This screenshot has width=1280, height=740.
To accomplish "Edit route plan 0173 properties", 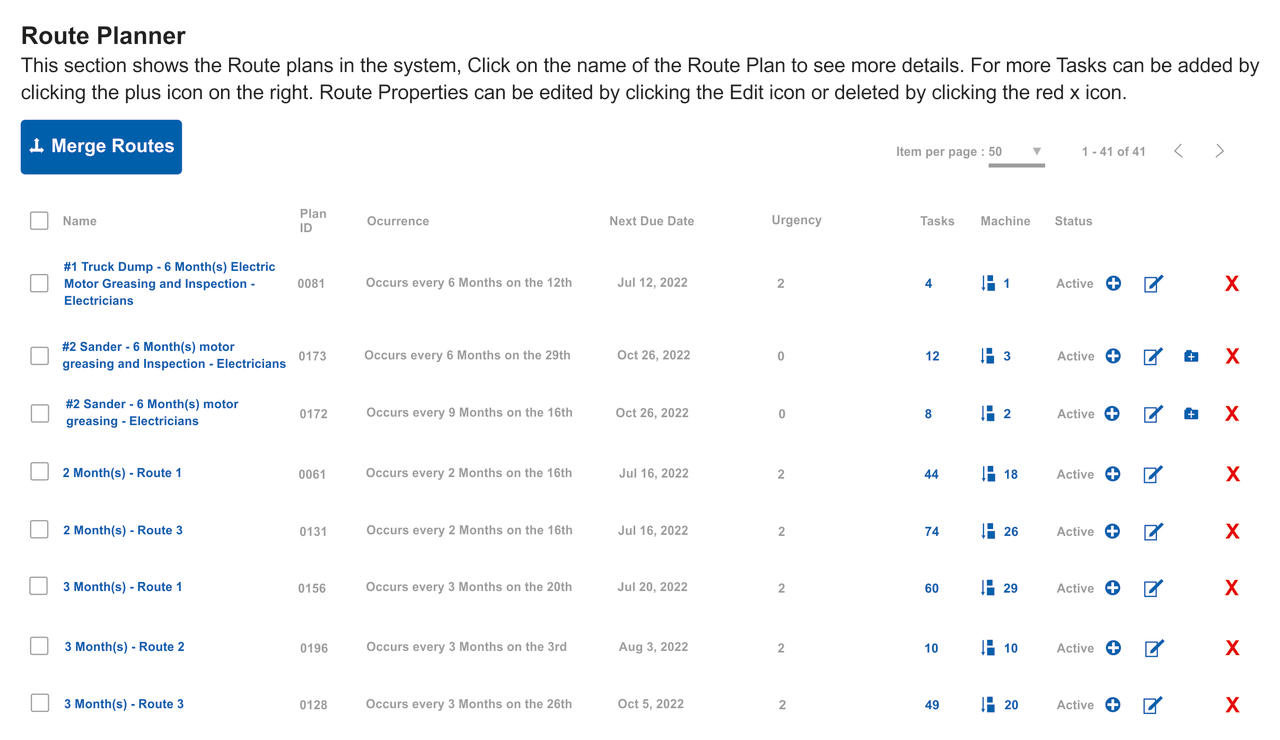I will click(1153, 356).
